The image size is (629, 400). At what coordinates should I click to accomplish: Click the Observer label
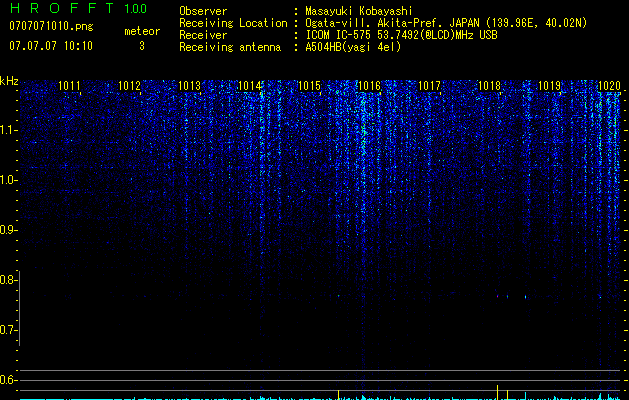click(x=203, y=11)
